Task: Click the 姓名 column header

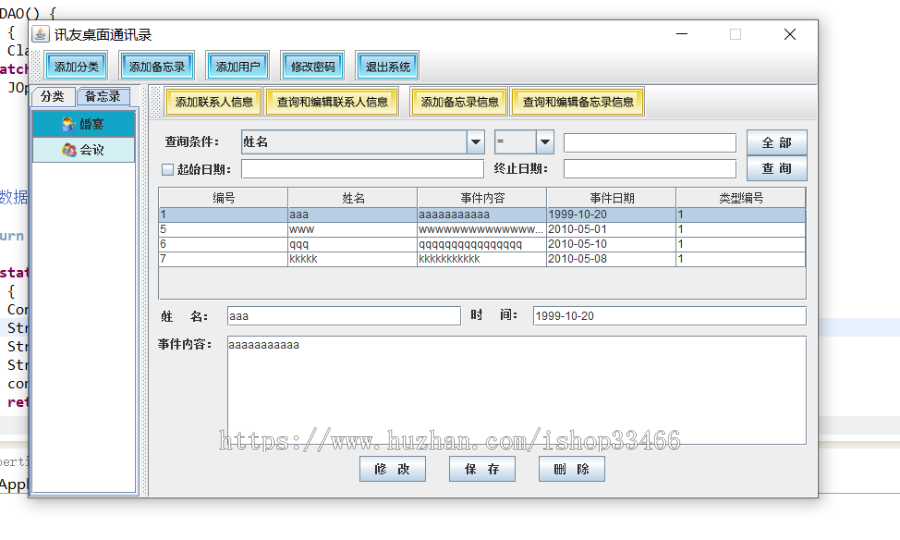Action: [352, 198]
